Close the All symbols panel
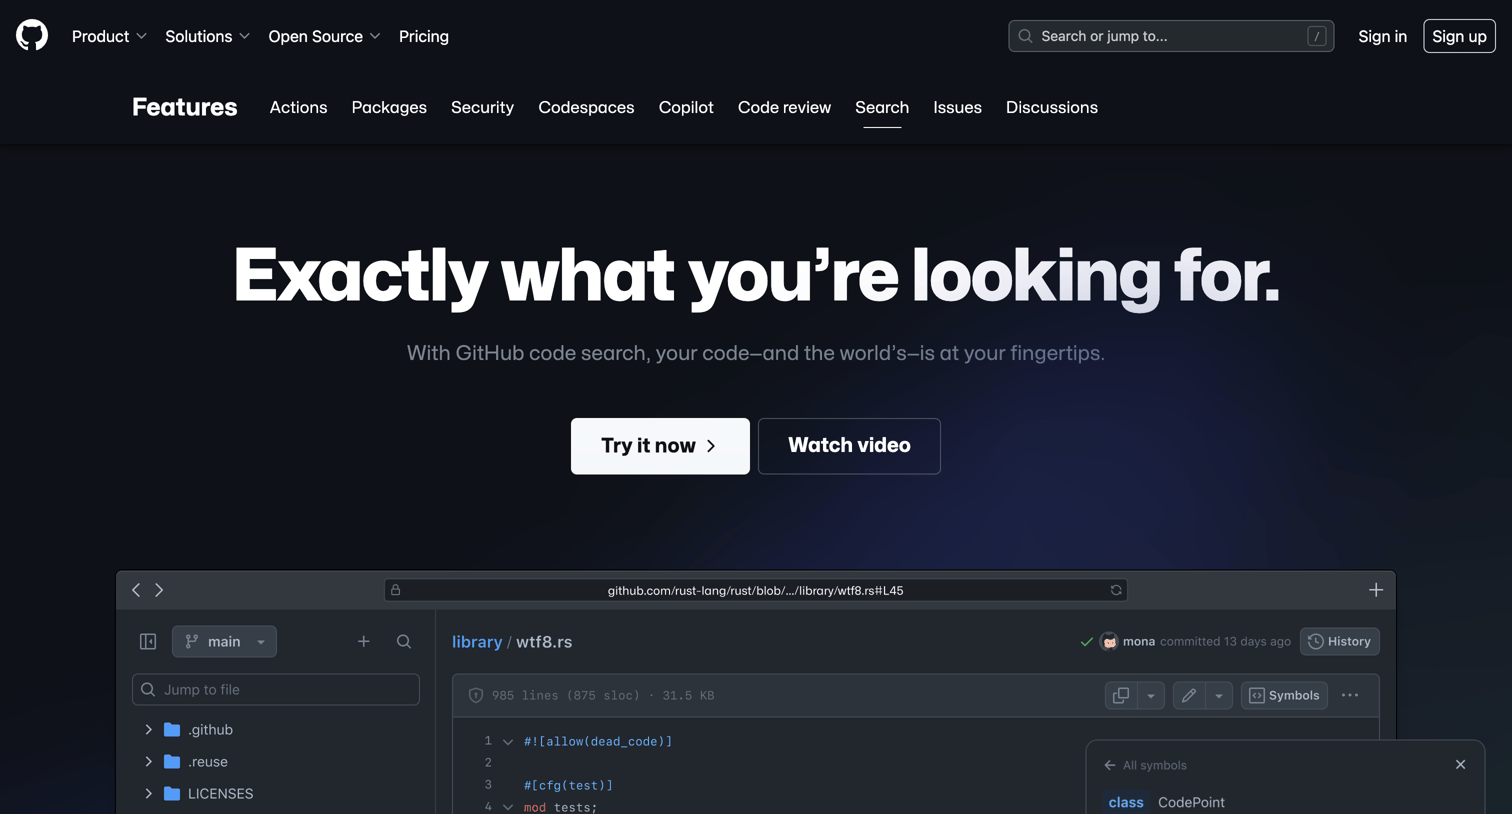 (1460, 765)
